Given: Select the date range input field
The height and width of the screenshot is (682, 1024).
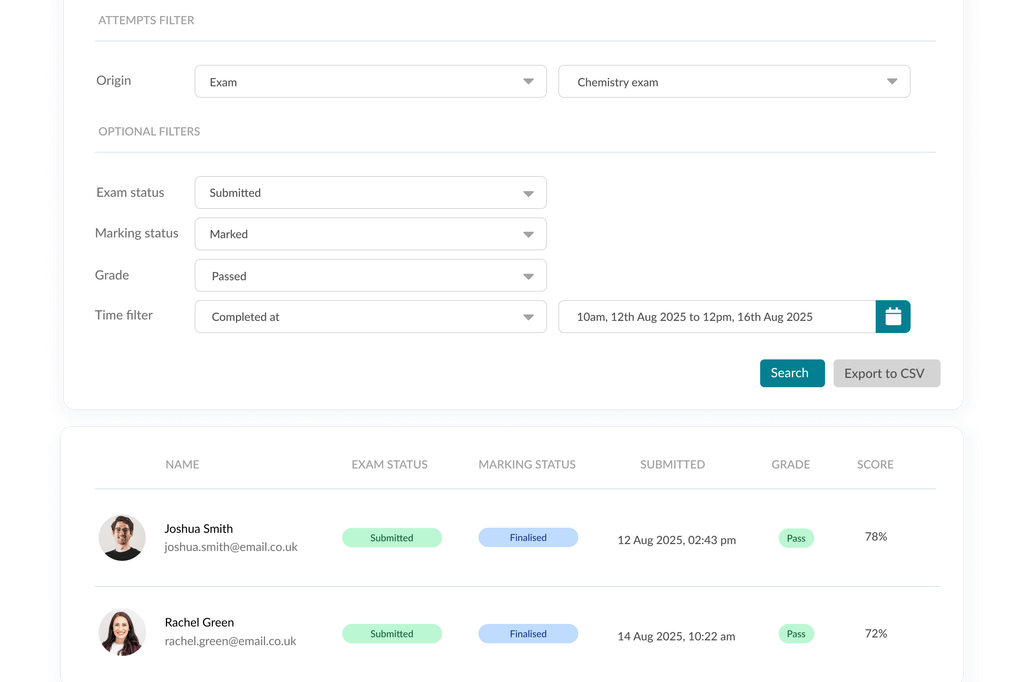Looking at the screenshot, I should coord(715,316).
